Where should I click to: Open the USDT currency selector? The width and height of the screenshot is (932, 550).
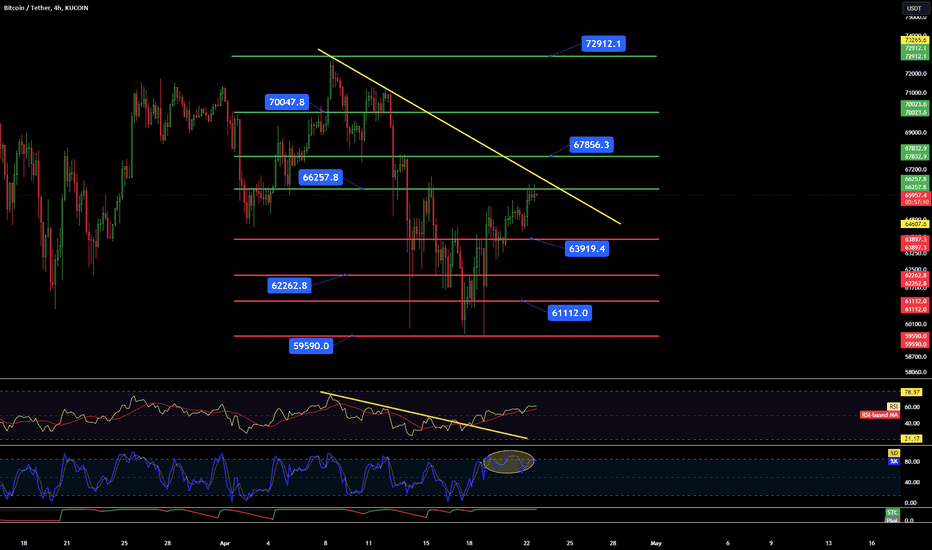[x=914, y=8]
